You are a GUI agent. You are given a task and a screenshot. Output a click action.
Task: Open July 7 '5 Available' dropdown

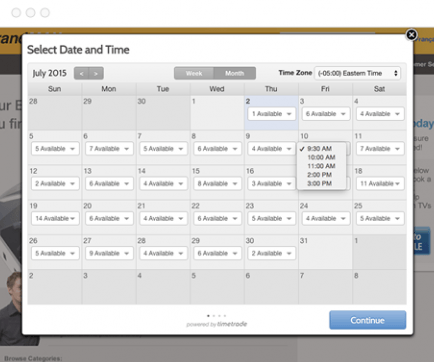point(163,149)
